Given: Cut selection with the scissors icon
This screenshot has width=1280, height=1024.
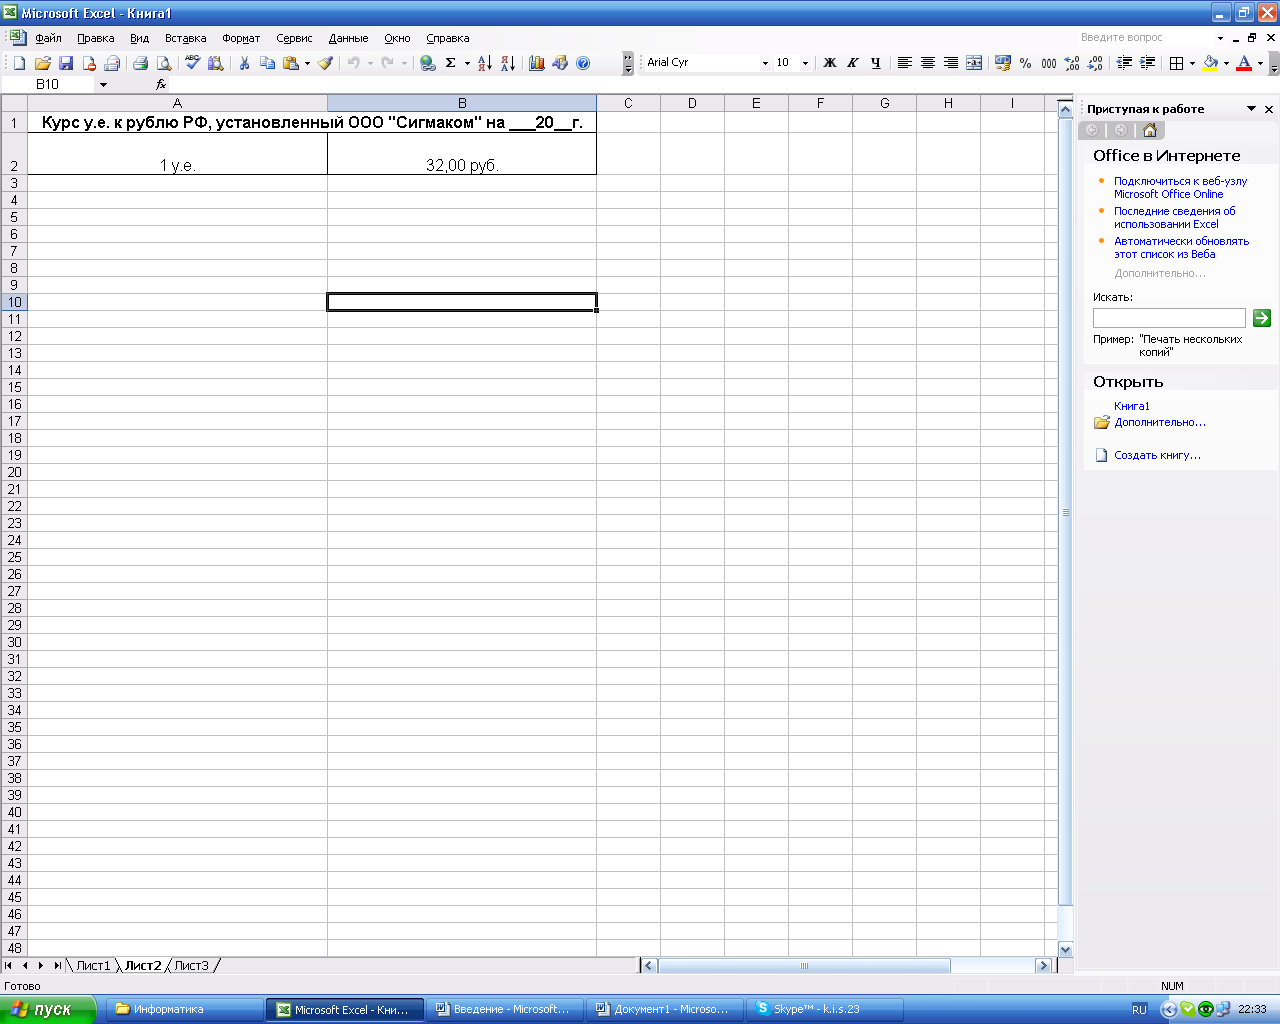Looking at the screenshot, I should tap(244, 63).
